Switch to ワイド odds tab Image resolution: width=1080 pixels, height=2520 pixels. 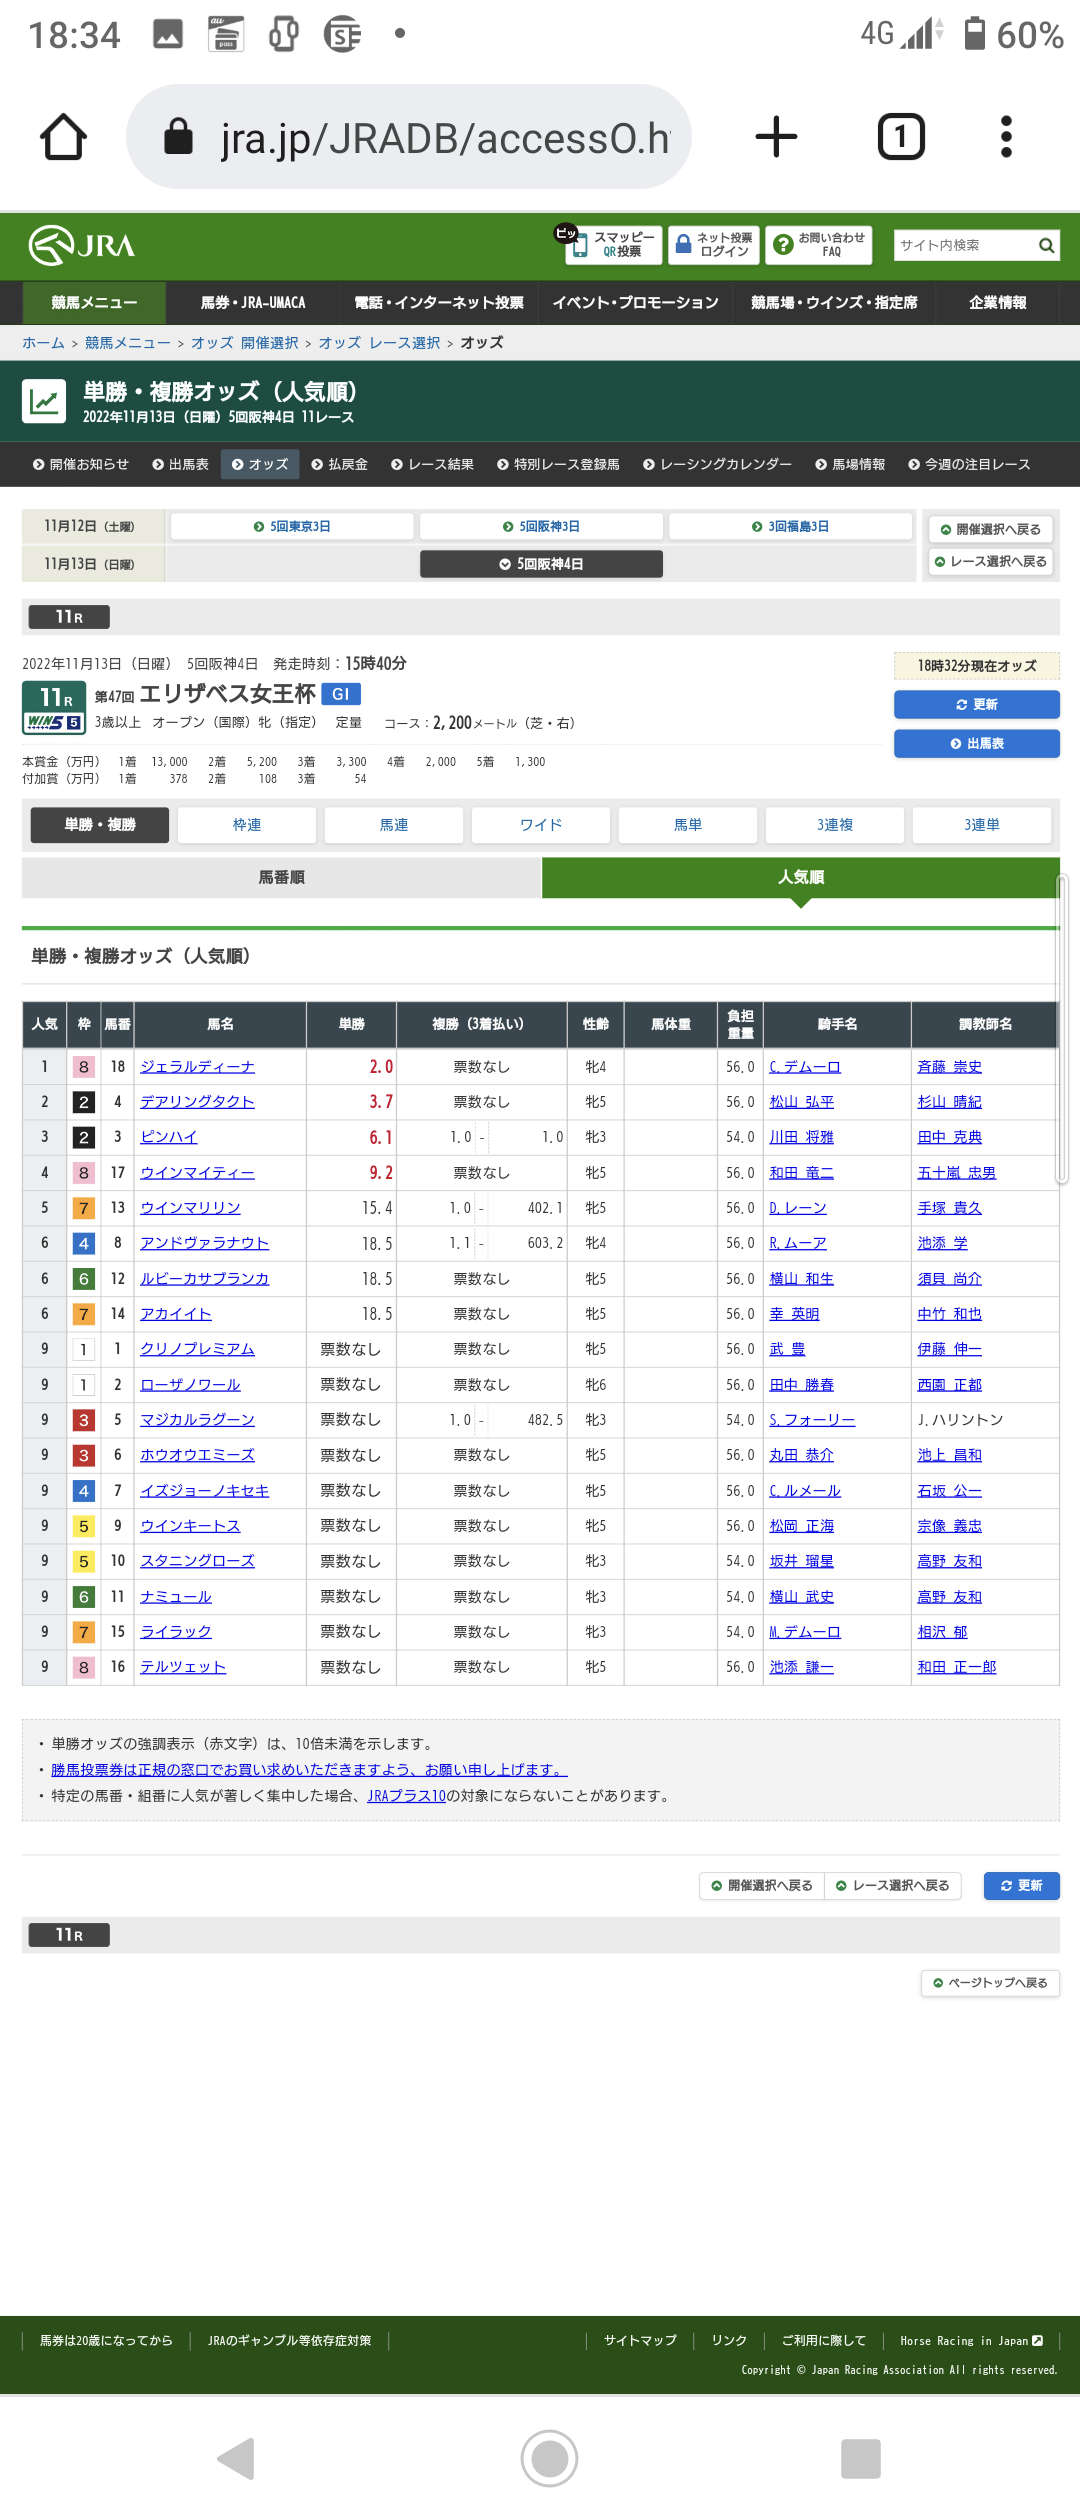point(541,825)
